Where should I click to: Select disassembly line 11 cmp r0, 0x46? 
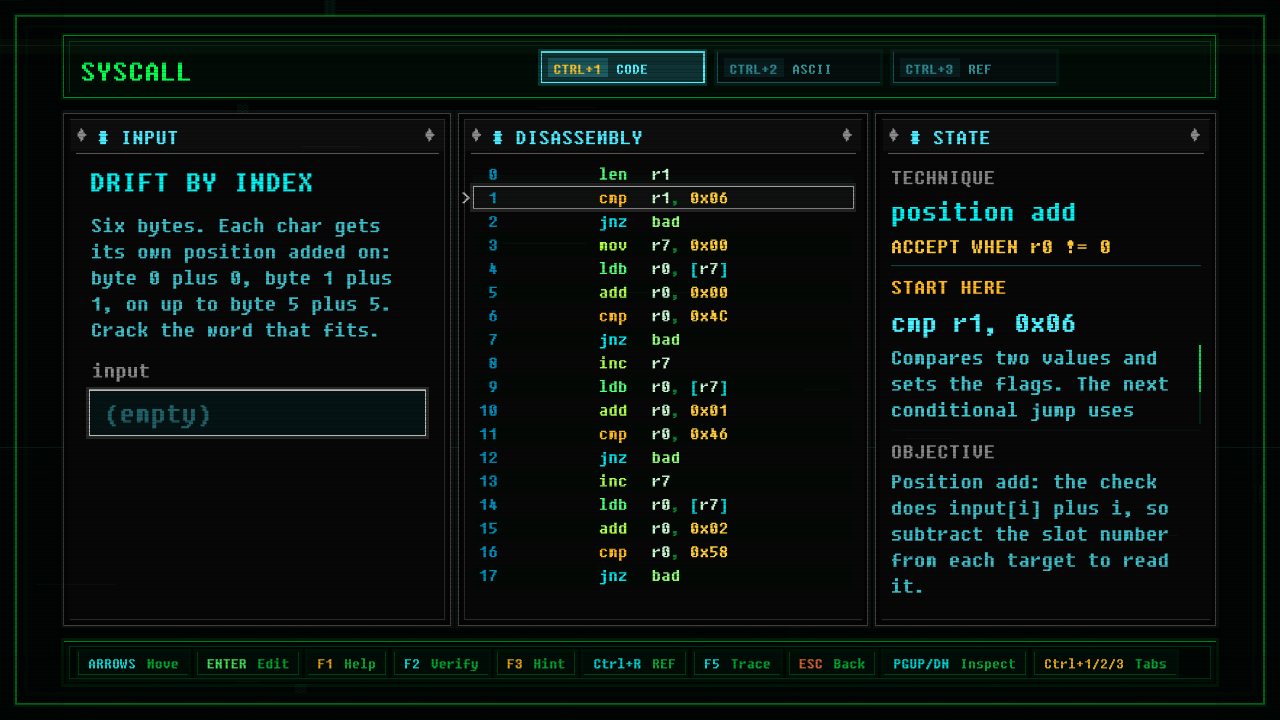point(664,434)
